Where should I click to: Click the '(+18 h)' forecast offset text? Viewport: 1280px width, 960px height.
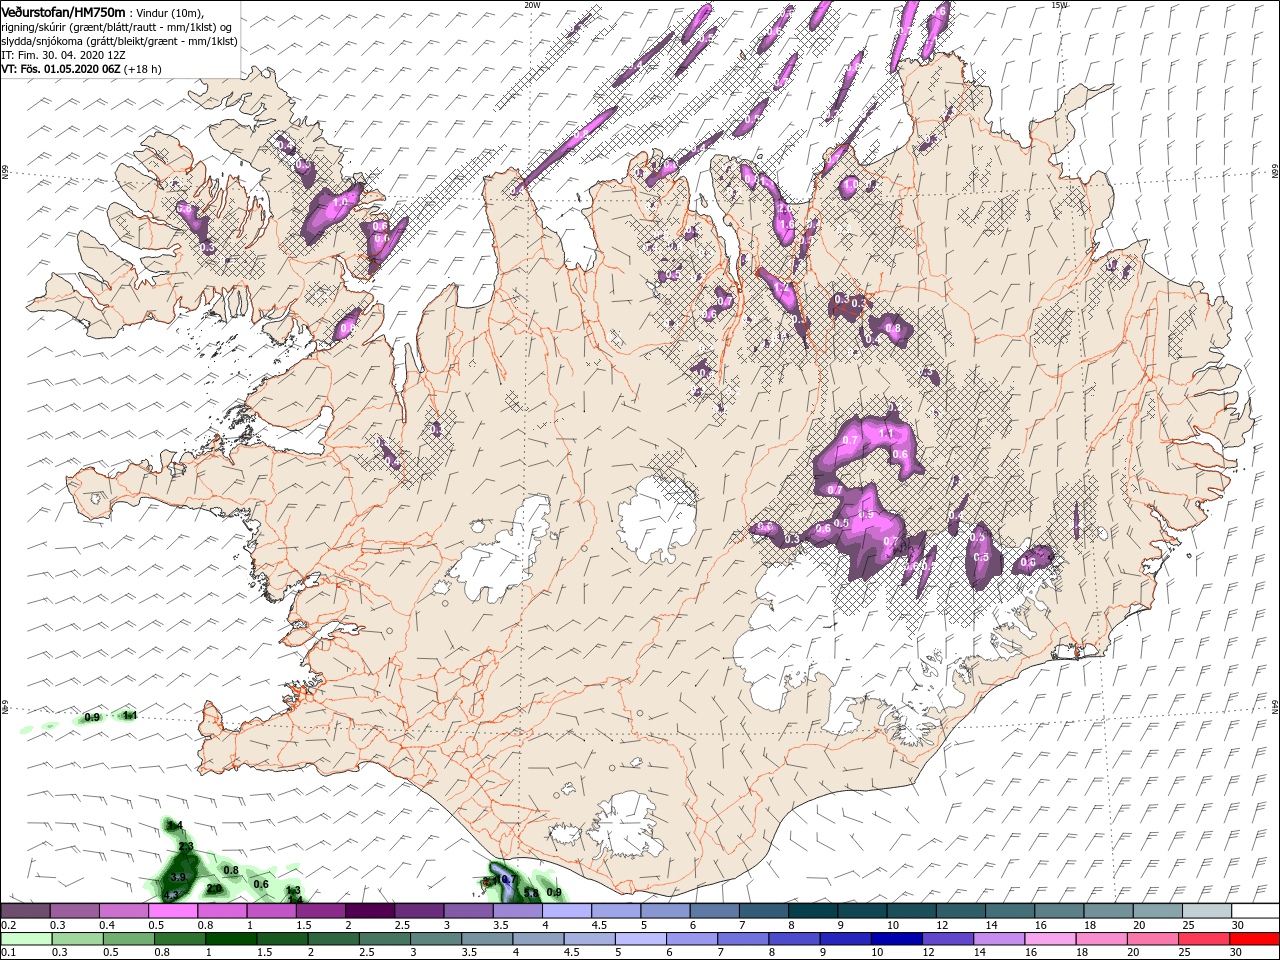(x=144, y=69)
